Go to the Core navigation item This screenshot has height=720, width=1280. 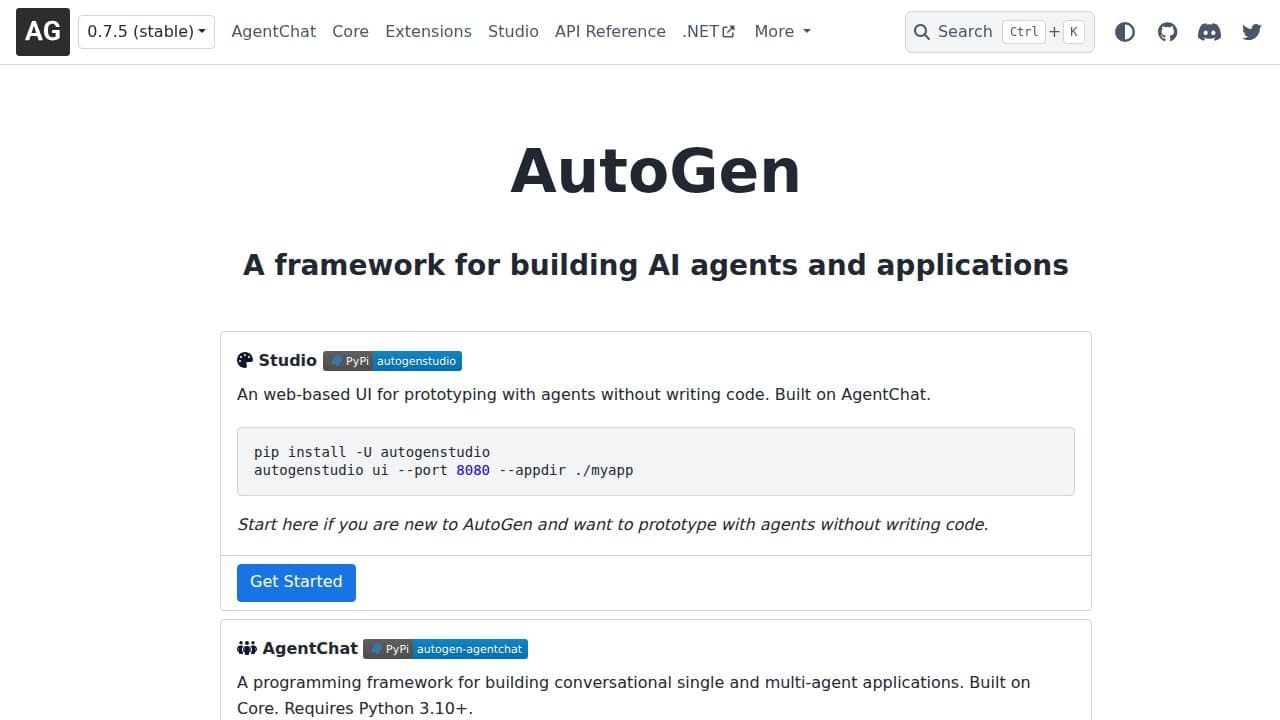click(350, 31)
